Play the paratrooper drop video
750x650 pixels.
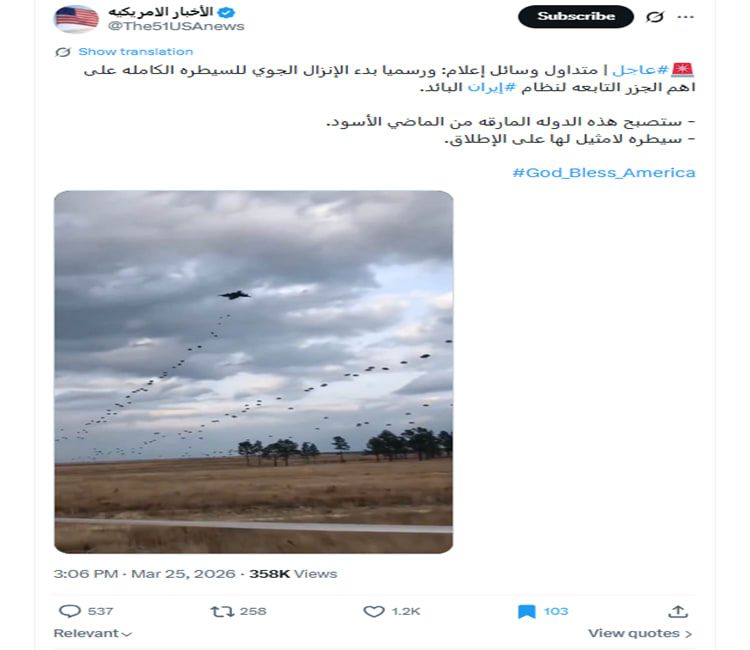pos(254,372)
